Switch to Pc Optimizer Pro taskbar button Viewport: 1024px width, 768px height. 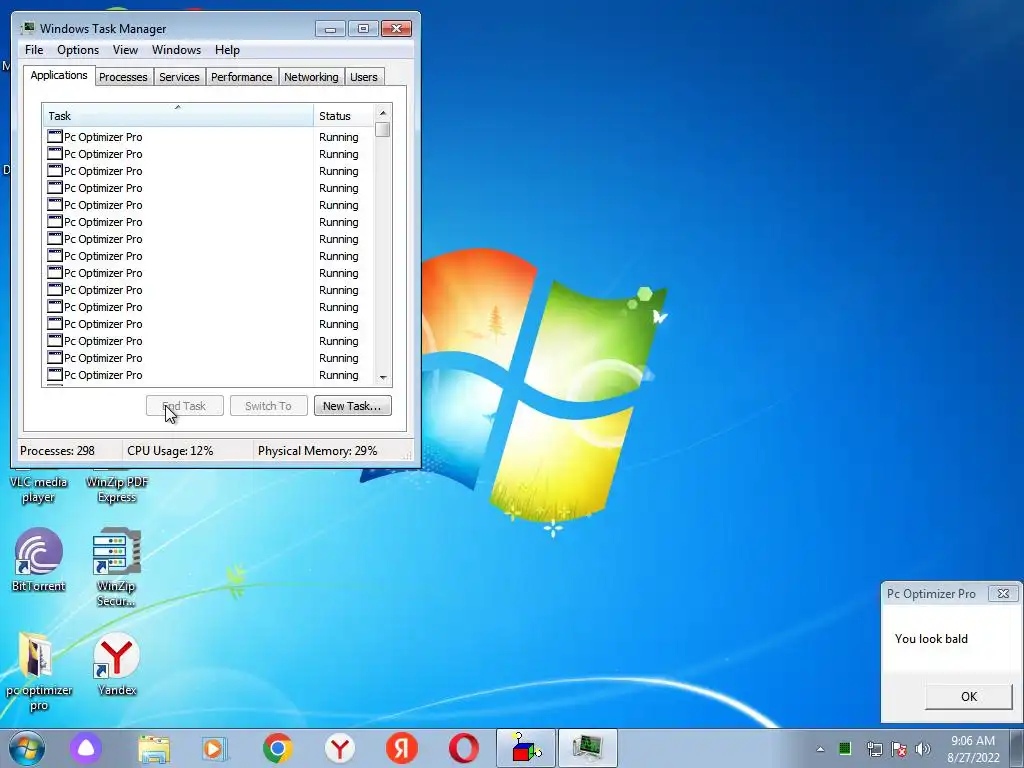pos(526,748)
